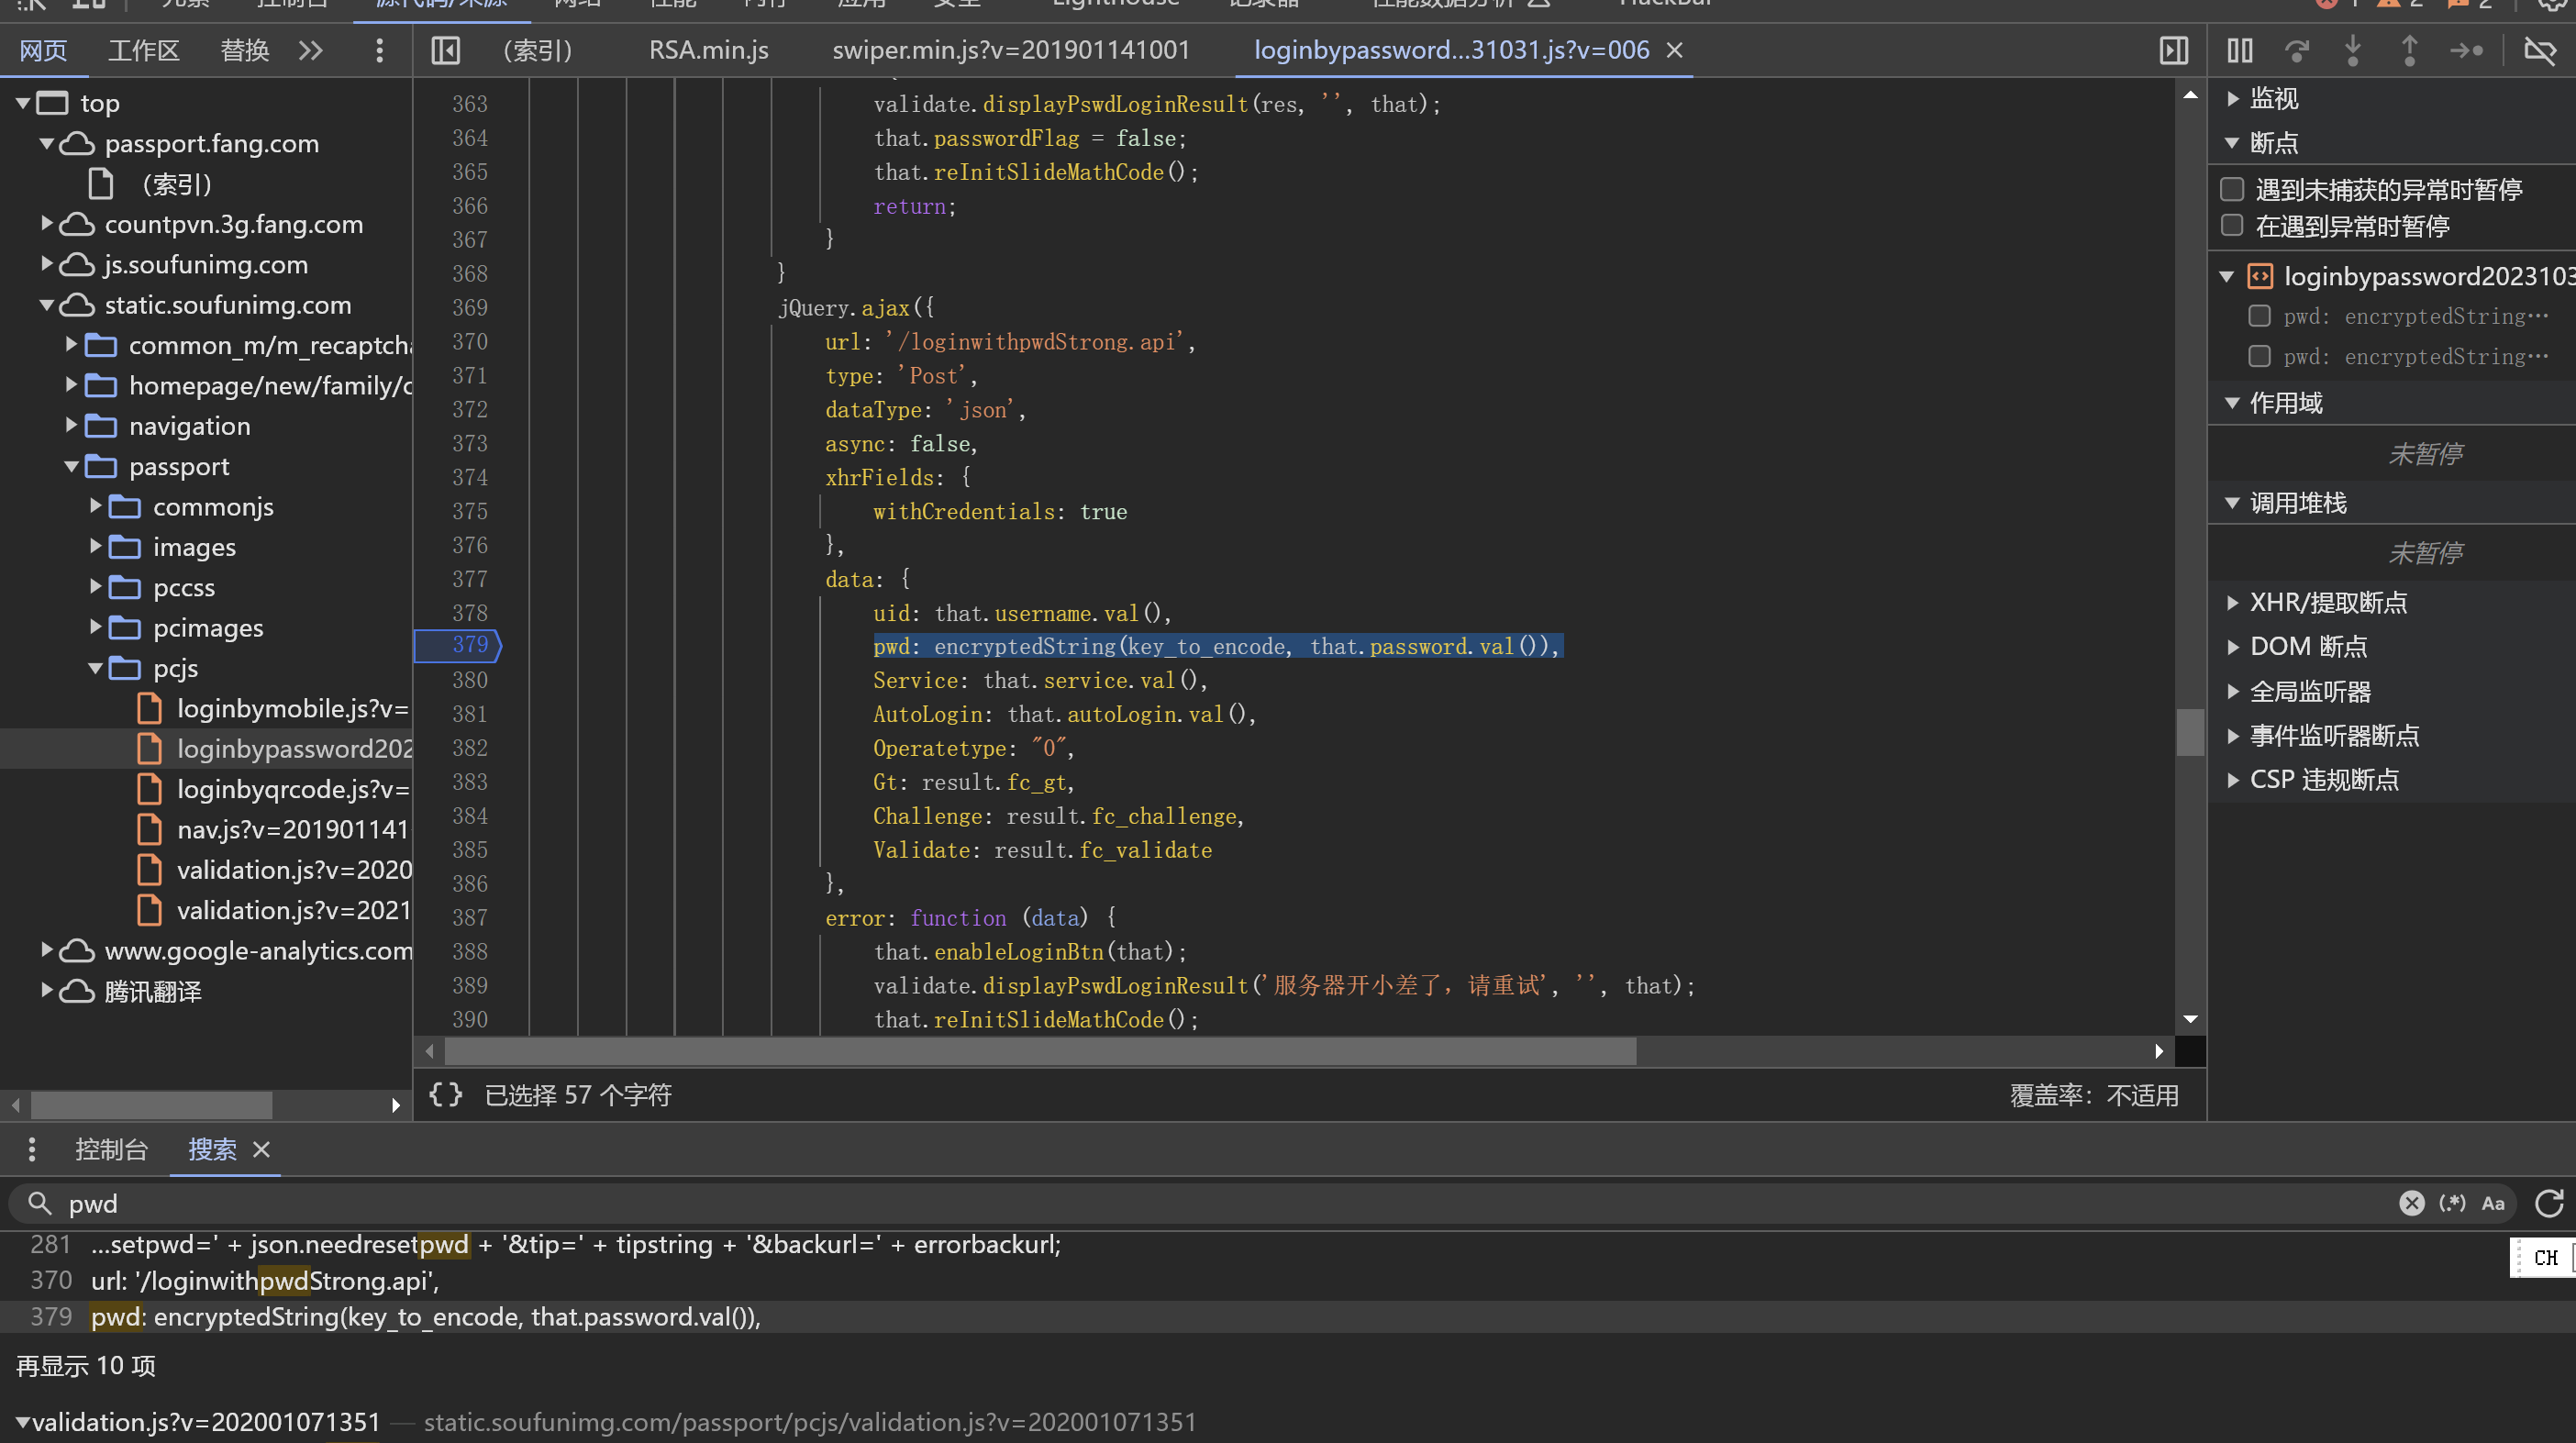Toggle first pwd encryptedString breakpoint checkbox
The height and width of the screenshot is (1443, 2576).
coord(2259,316)
